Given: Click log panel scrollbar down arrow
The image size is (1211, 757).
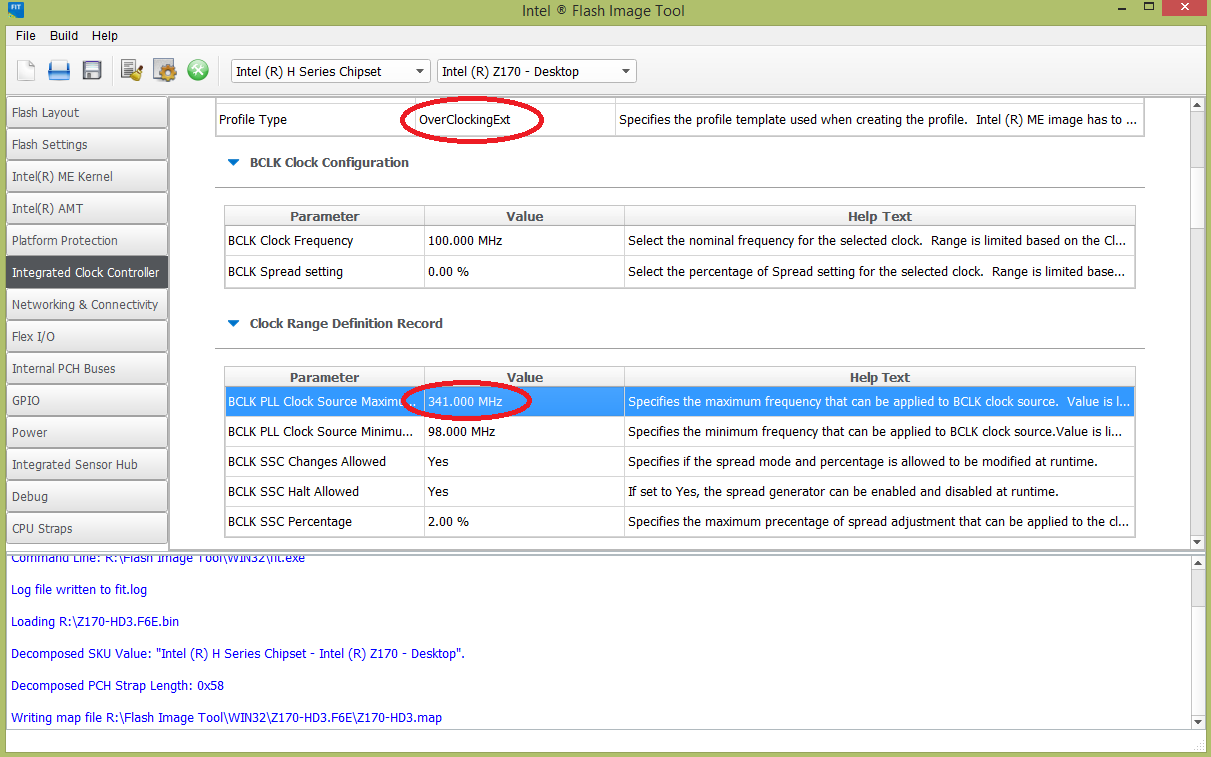Looking at the screenshot, I should (x=1197, y=721).
